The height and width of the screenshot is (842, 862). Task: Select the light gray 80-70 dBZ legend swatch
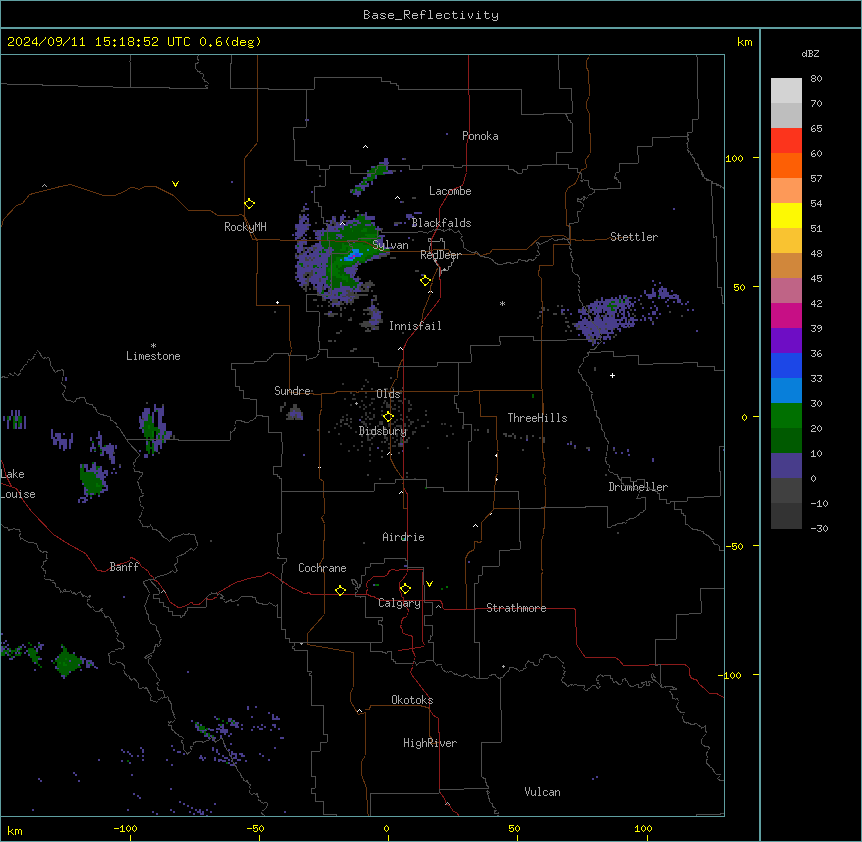(786, 91)
